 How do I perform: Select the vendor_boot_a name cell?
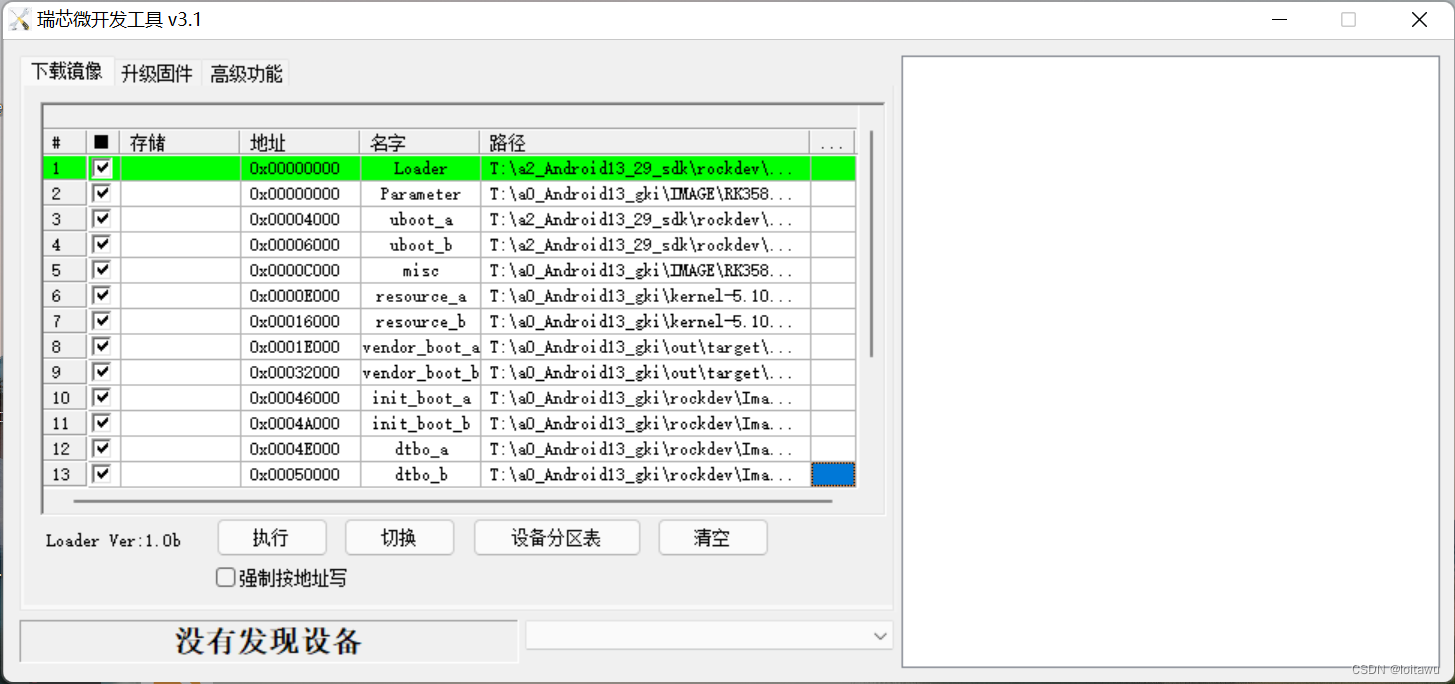coord(420,347)
